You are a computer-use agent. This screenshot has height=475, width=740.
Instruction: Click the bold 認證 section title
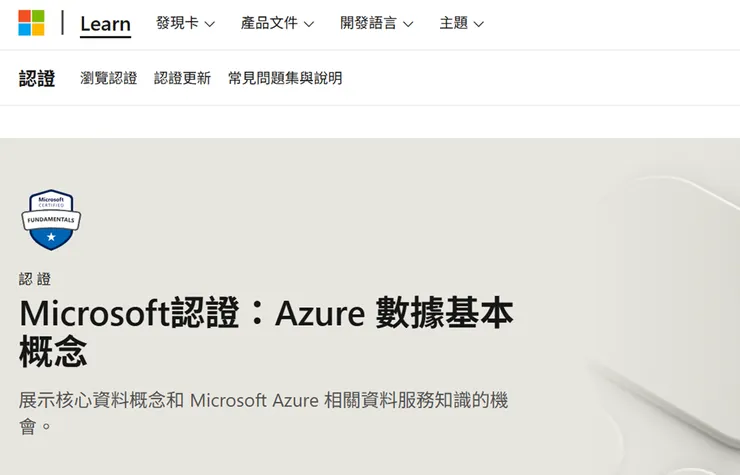(37, 78)
